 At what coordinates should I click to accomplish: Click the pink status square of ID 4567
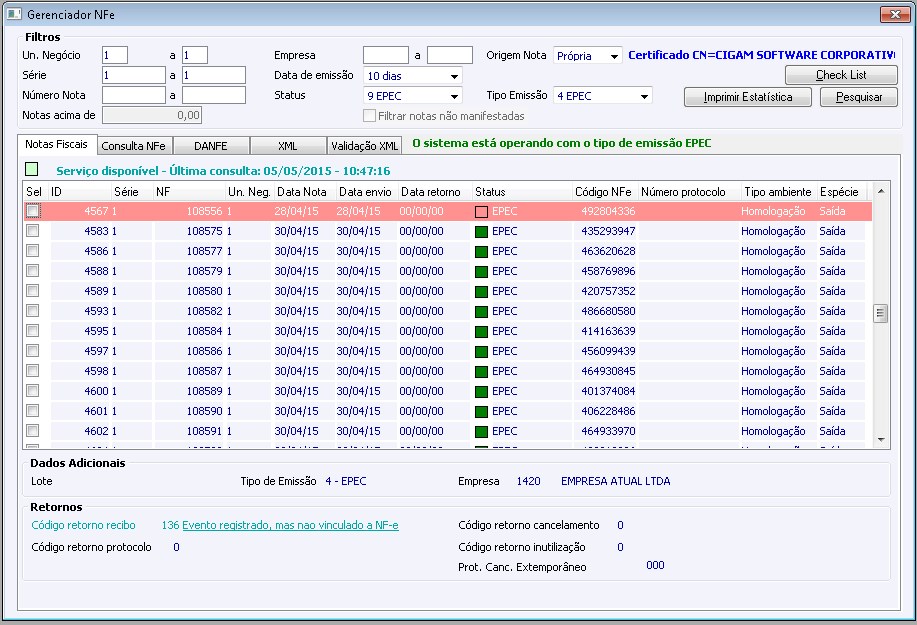482,211
